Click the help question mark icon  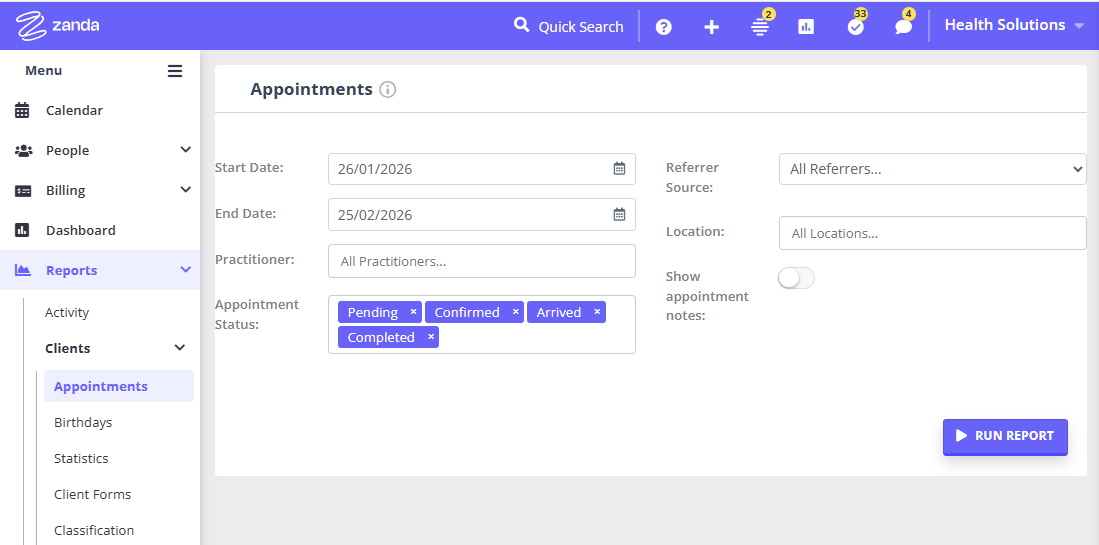(x=663, y=27)
